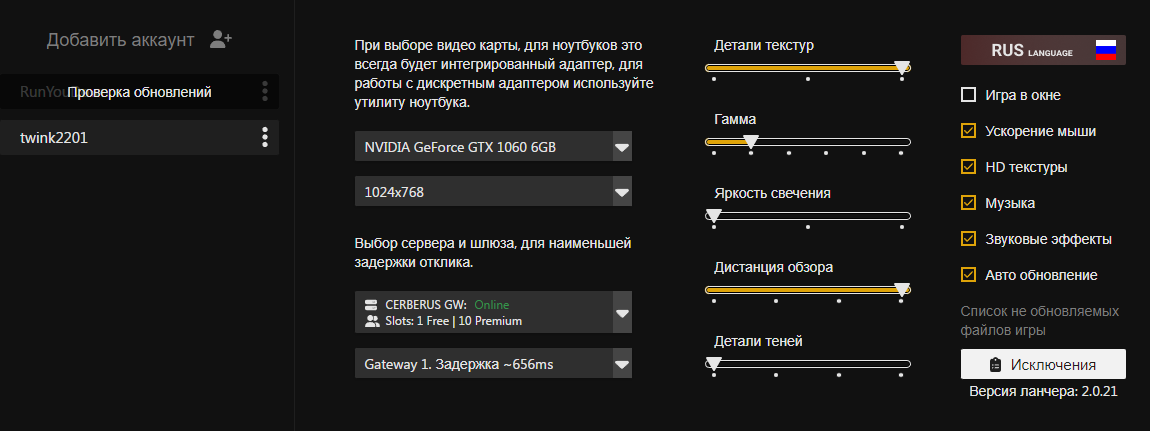Select the twink2201 account entry
This screenshot has width=1150, height=431.
[139, 137]
